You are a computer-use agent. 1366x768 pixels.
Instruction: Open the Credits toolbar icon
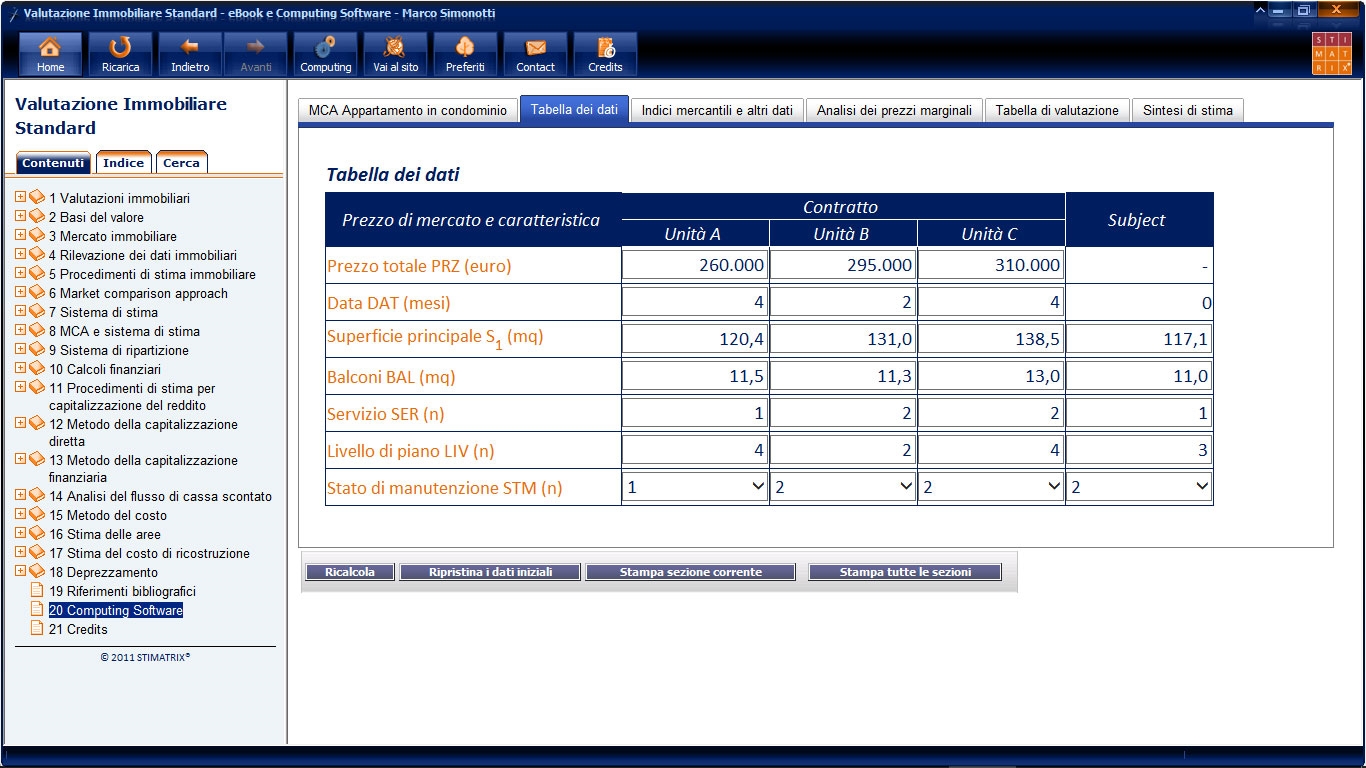click(x=605, y=54)
